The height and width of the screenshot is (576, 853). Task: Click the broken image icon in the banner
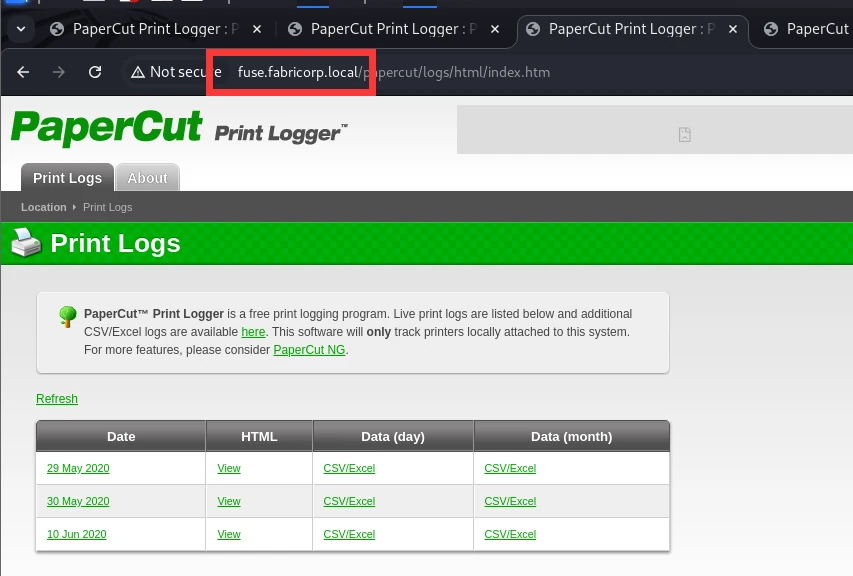684,134
